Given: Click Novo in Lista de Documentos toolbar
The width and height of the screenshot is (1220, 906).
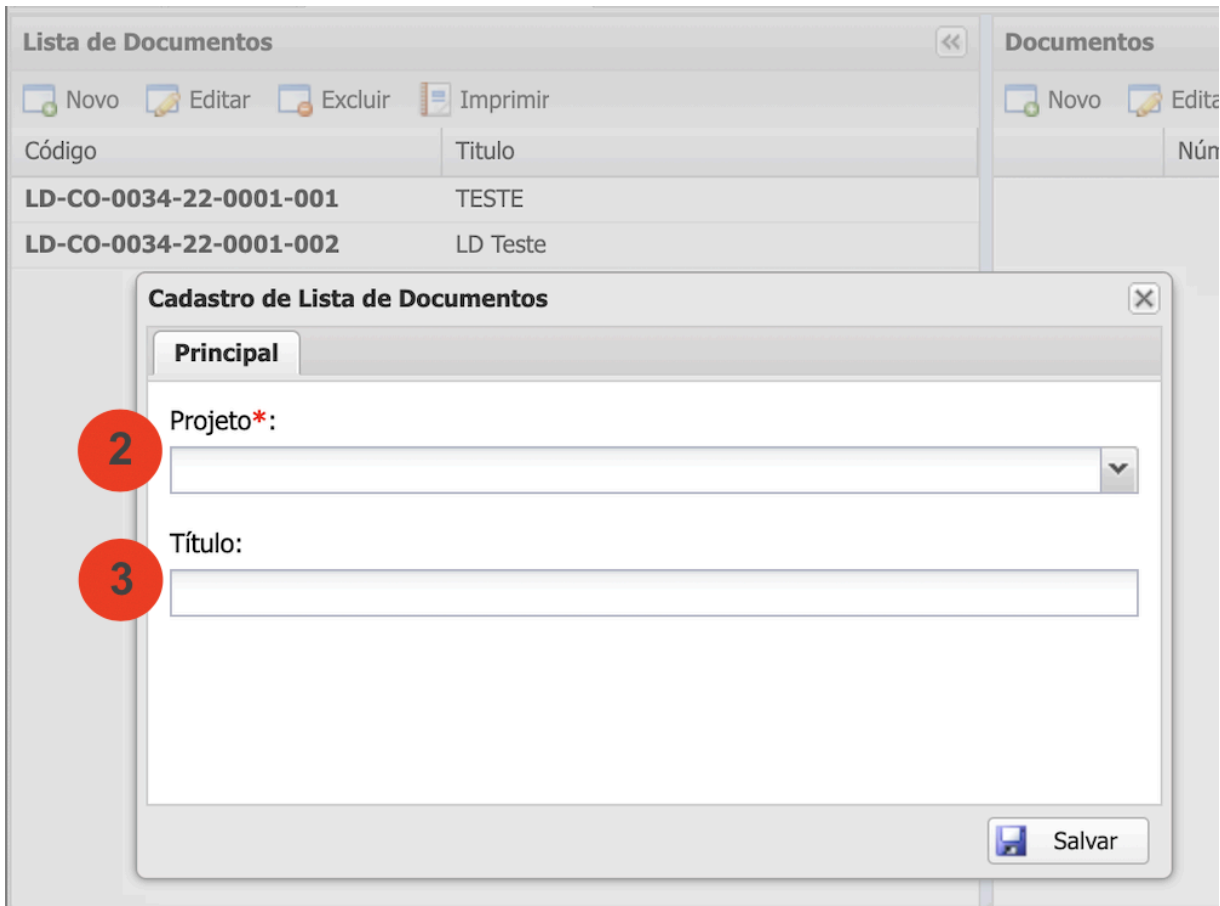Looking at the screenshot, I should [x=71, y=100].
